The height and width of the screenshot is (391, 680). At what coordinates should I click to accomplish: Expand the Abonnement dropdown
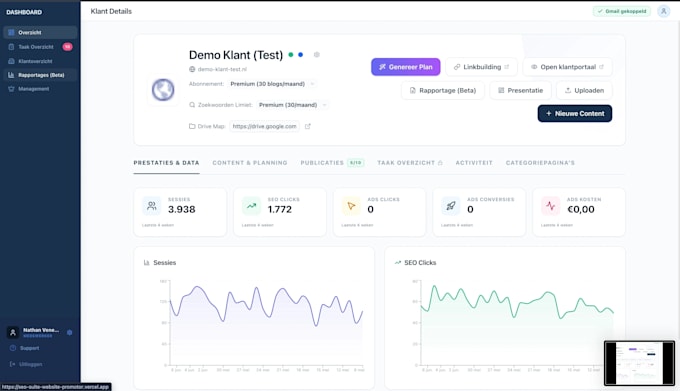pos(272,84)
